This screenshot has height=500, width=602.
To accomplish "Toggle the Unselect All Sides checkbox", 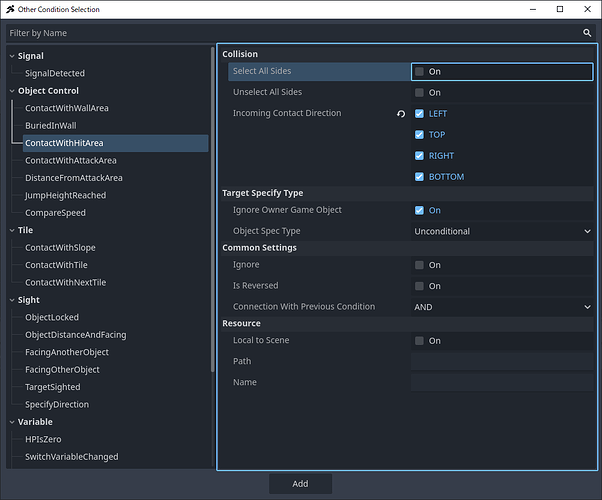I will pyautogui.click(x=420, y=93).
